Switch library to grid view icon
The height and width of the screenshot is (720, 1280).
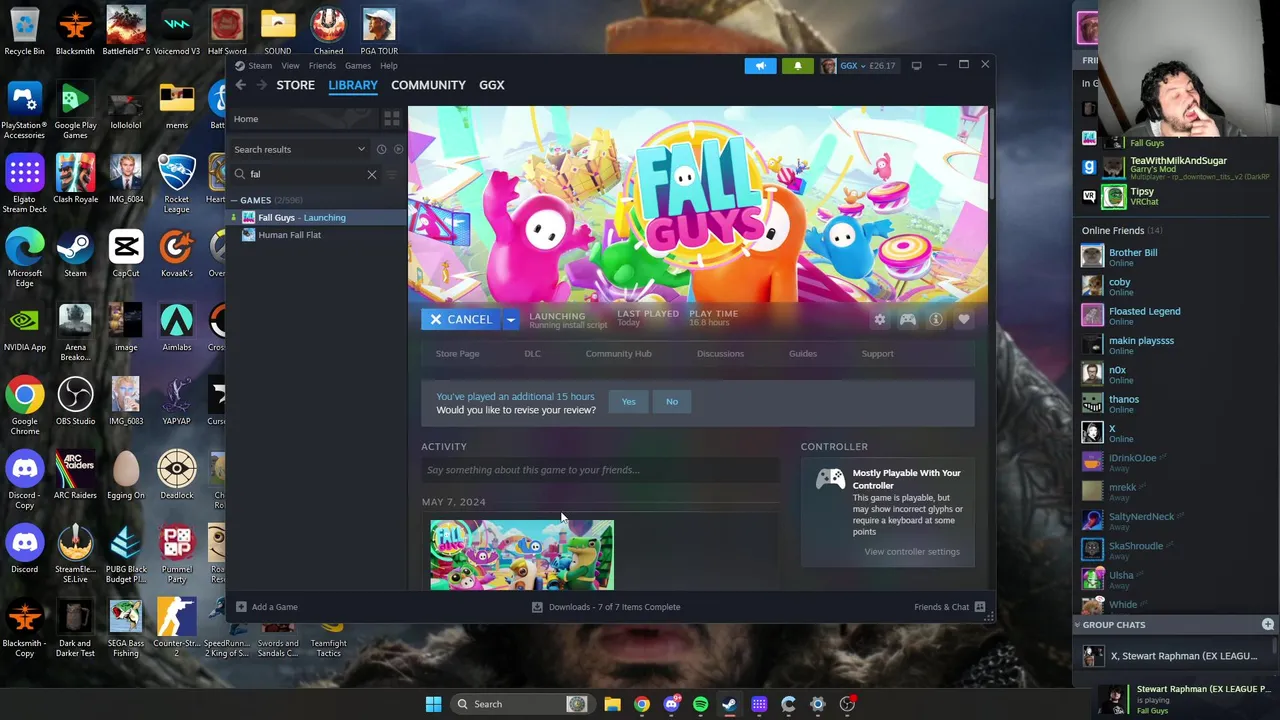pyautogui.click(x=392, y=119)
